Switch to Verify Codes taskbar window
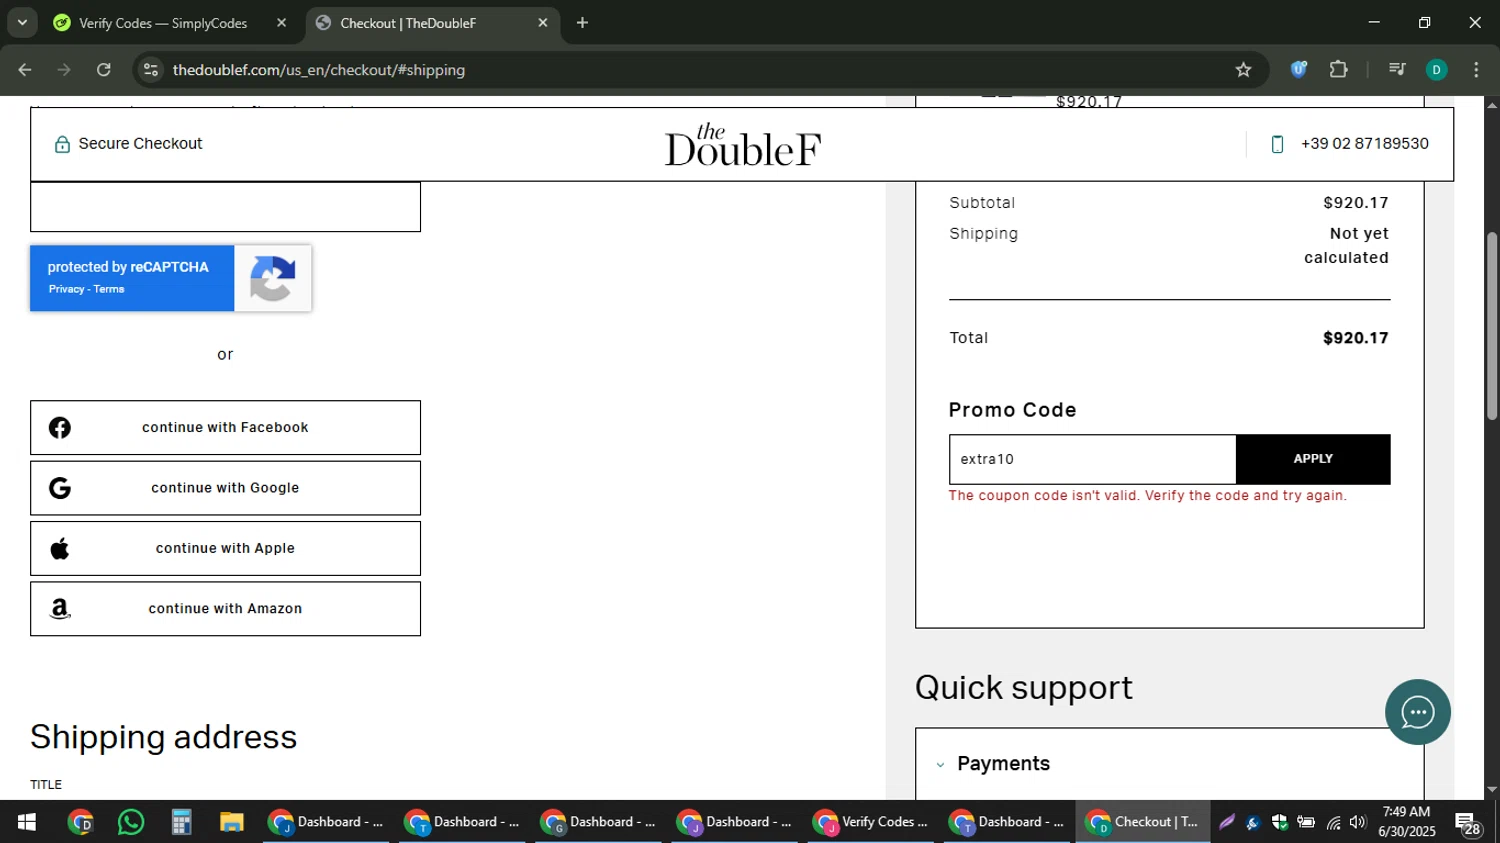This screenshot has width=1500, height=843. tap(872, 823)
